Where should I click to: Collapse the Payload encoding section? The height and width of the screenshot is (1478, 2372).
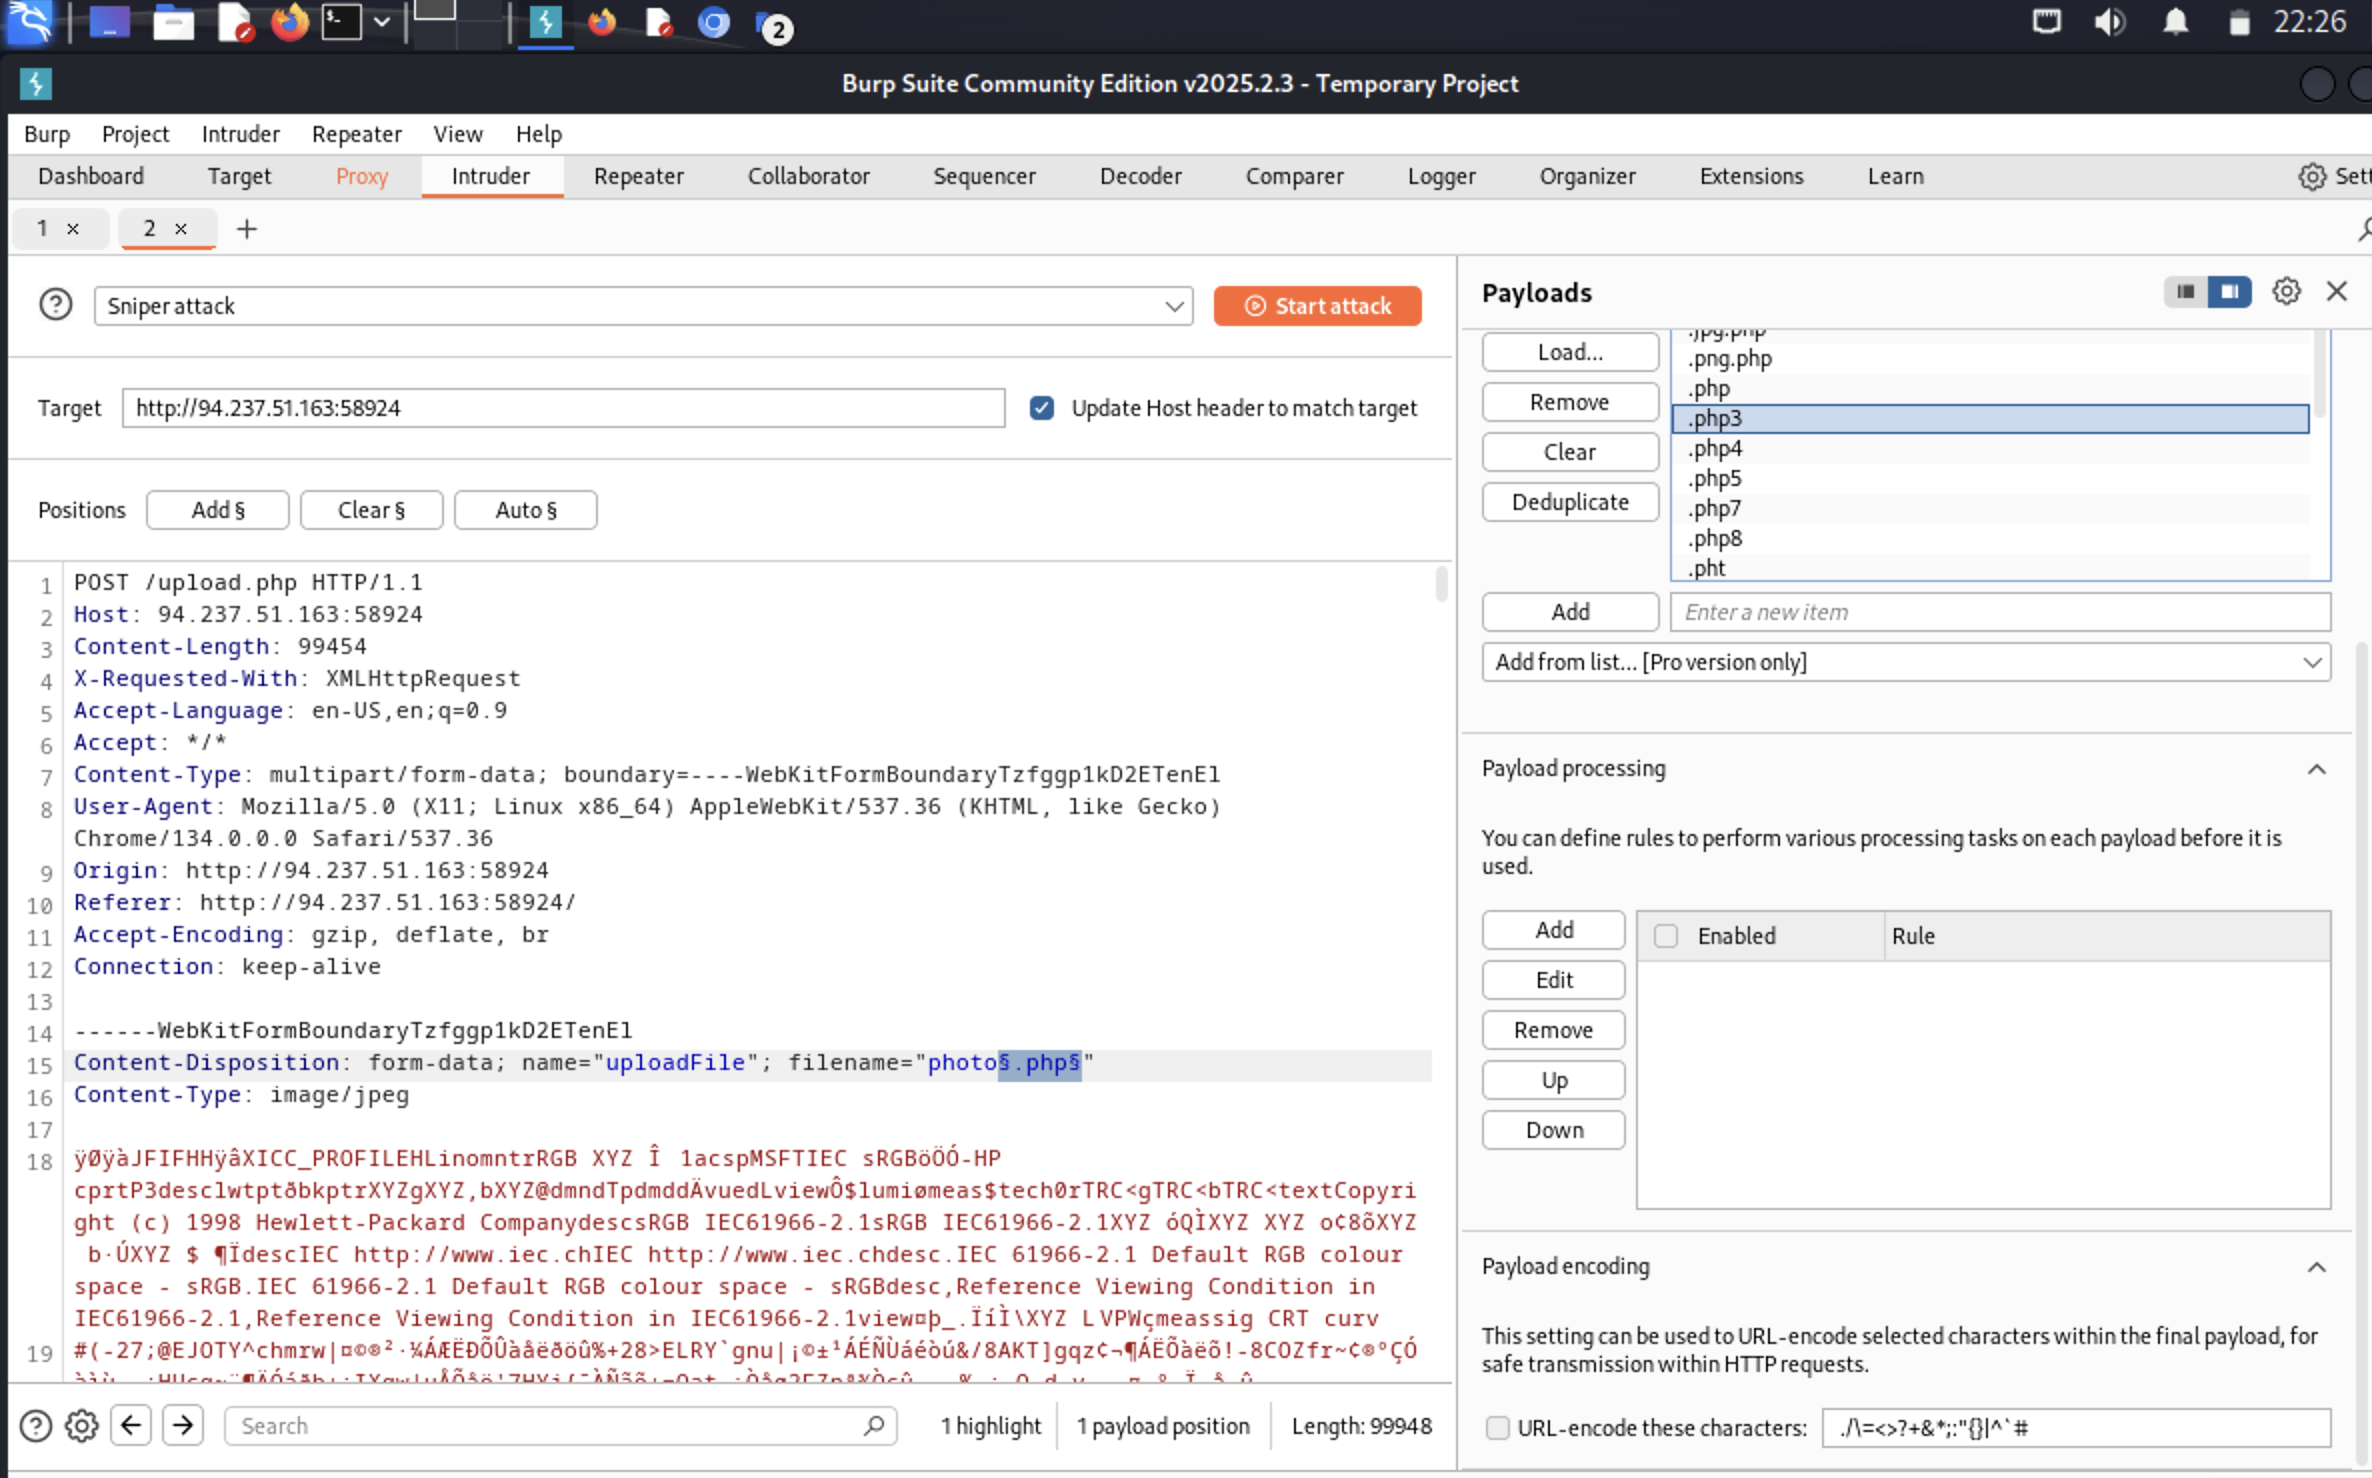point(2316,1267)
